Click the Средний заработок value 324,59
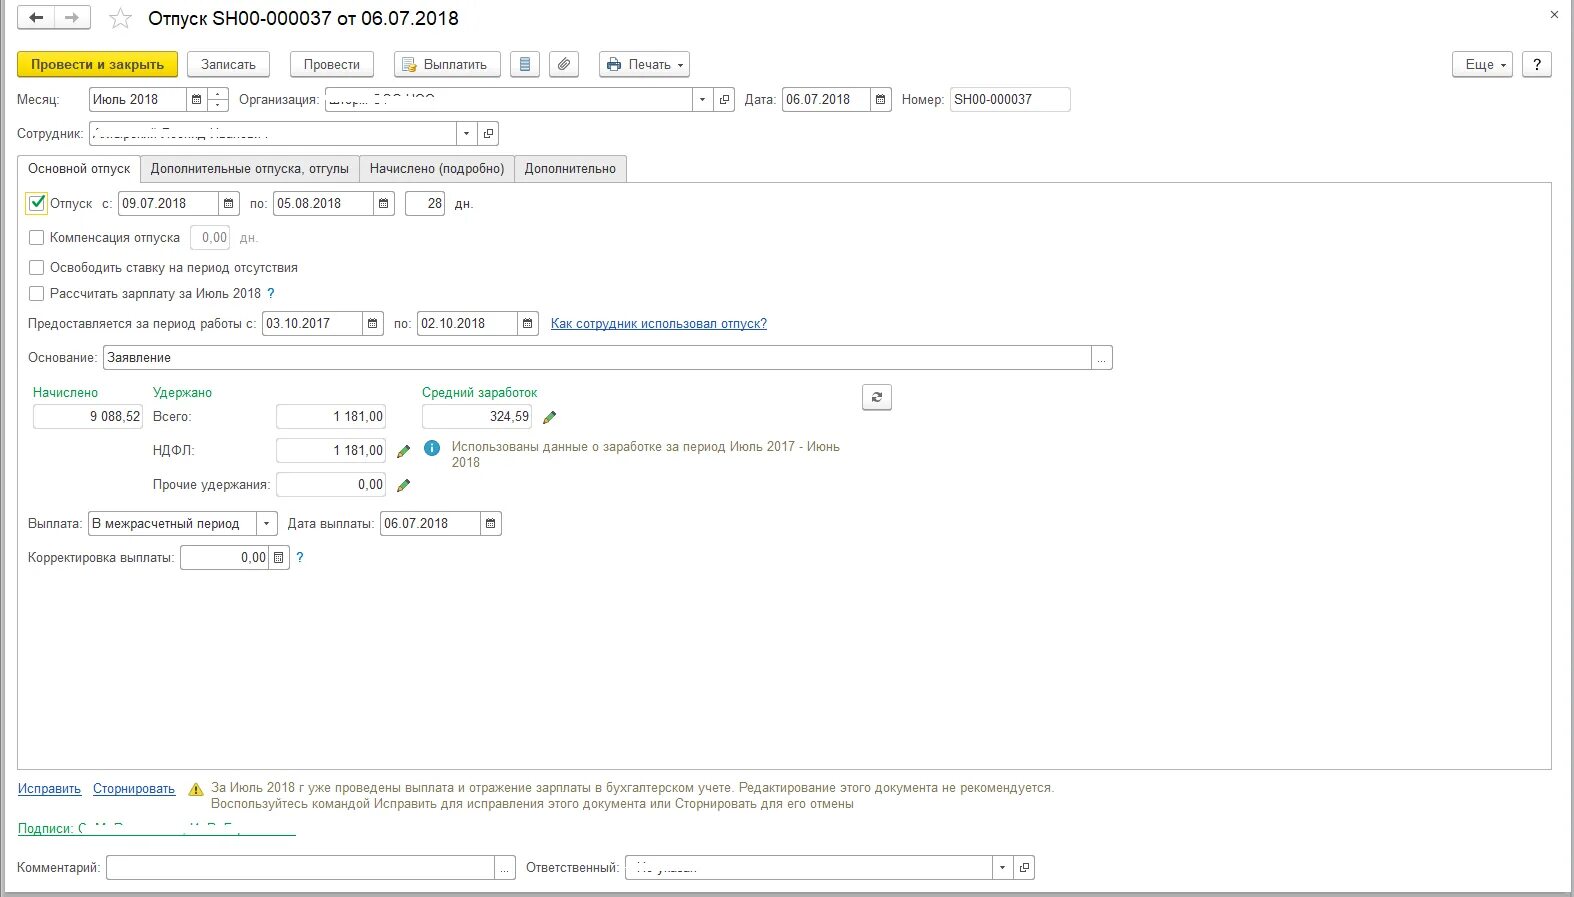 click(477, 416)
